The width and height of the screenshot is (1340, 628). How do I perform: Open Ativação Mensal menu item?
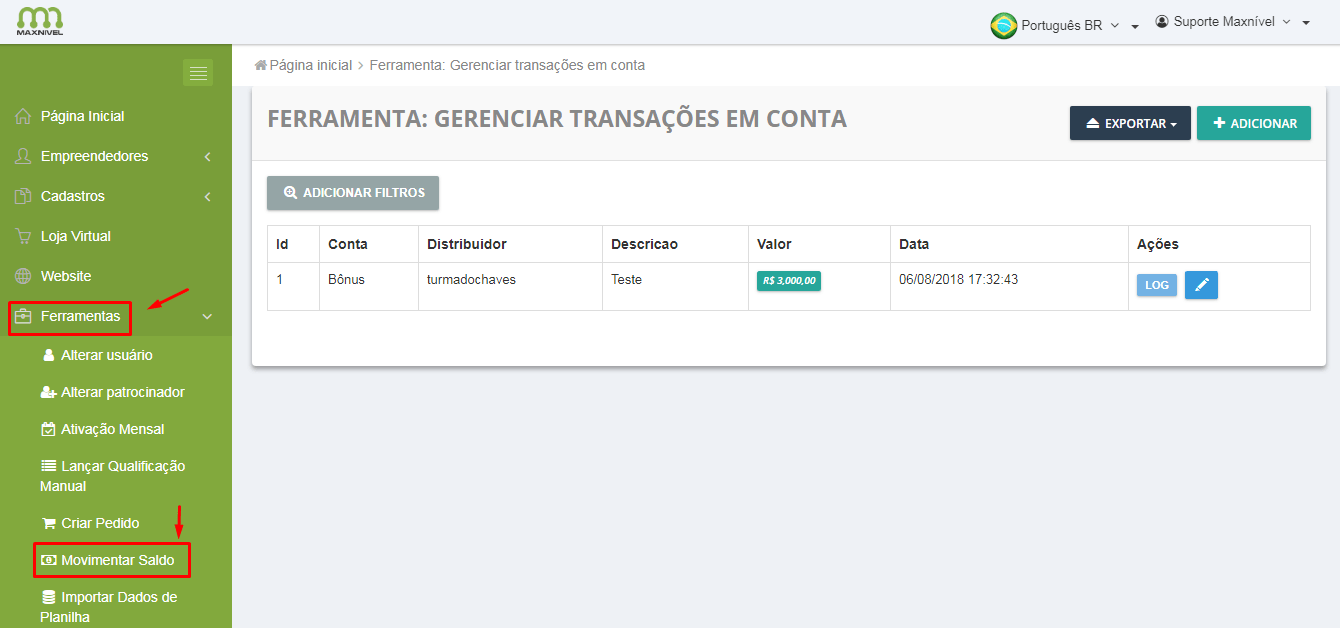(112, 429)
